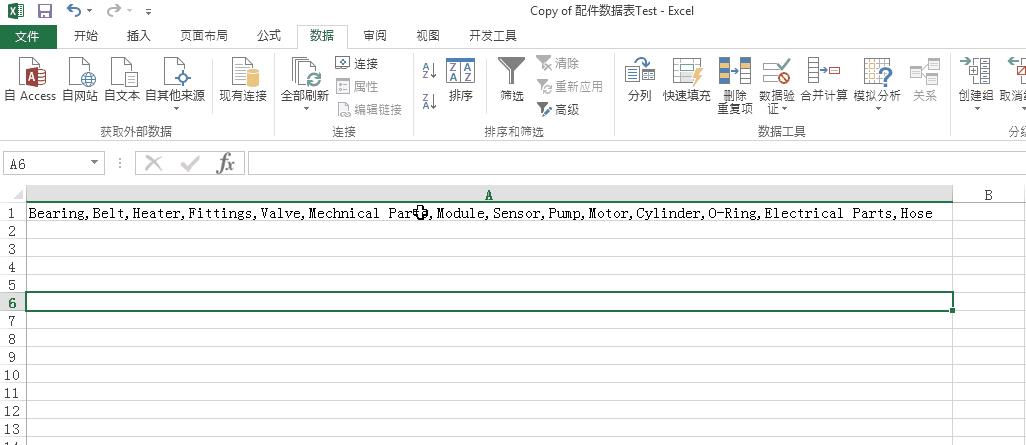The width and height of the screenshot is (1026, 445).
Task: Open the Sort (排序) dialog
Action: [x=460, y=79]
